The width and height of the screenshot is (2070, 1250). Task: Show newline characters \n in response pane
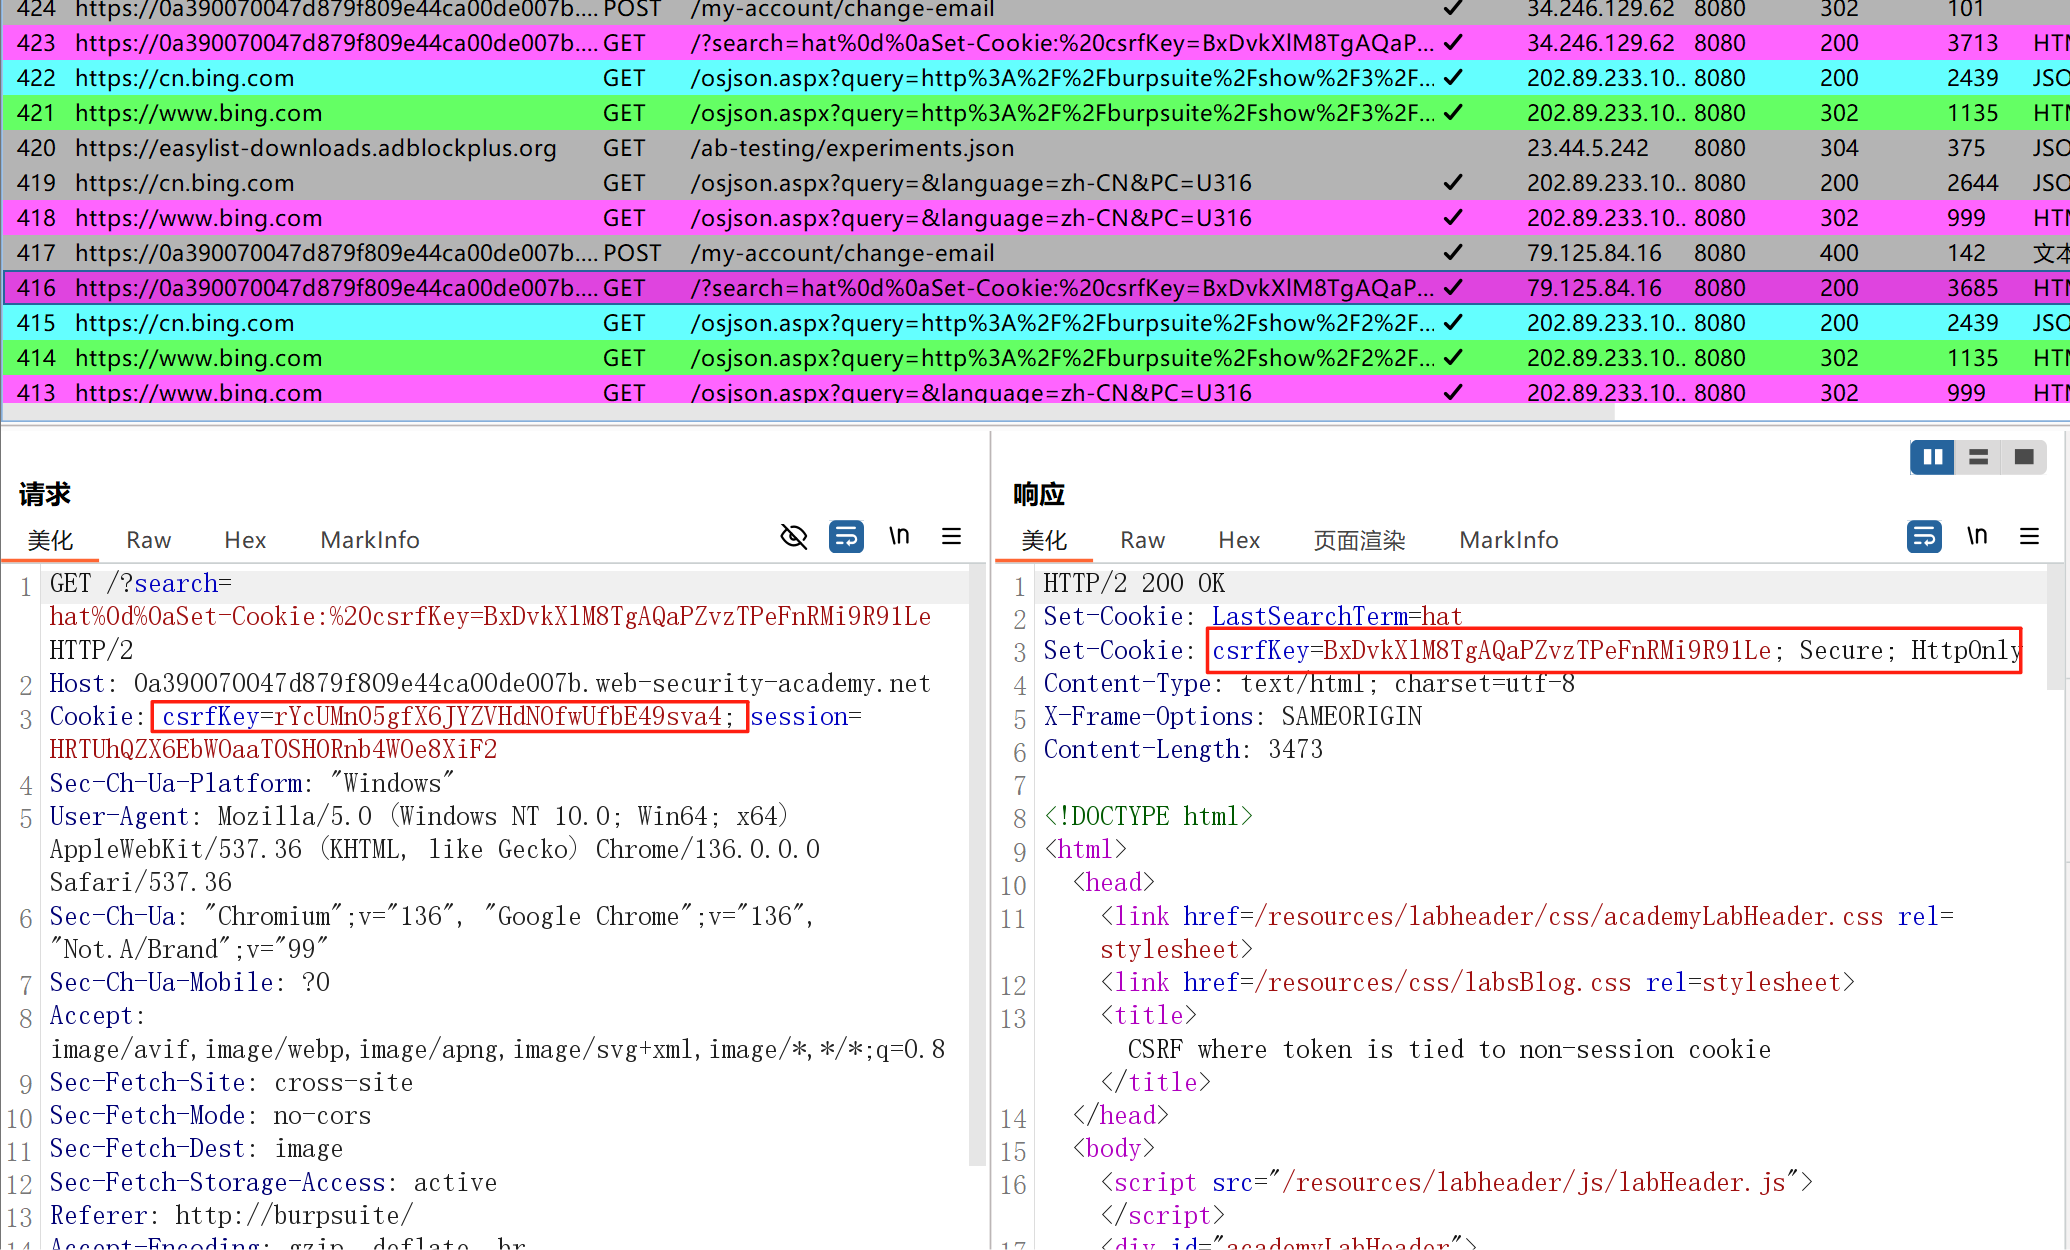click(x=1977, y=537)
